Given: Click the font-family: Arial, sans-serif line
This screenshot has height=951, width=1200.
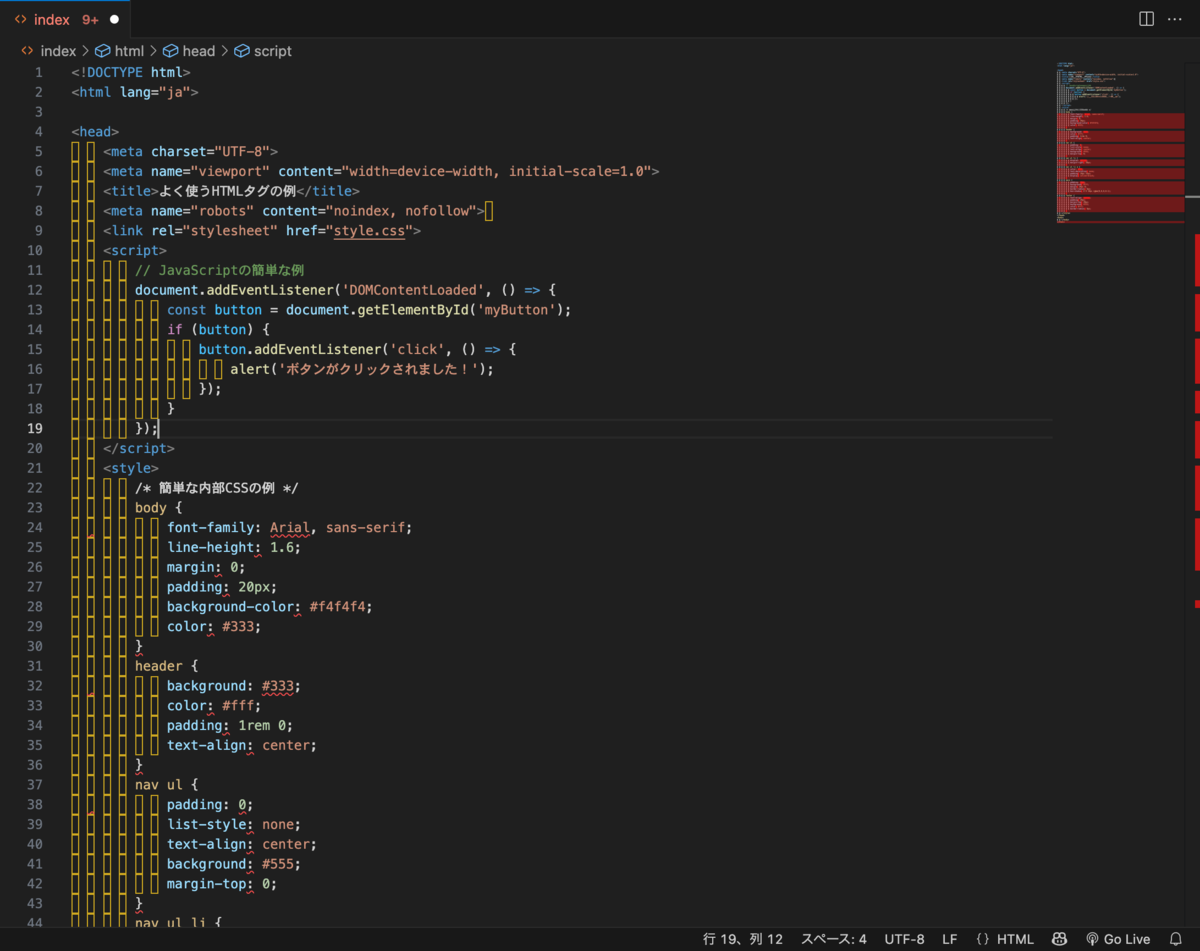Looking at the screenshot, I should pos(290,528).
